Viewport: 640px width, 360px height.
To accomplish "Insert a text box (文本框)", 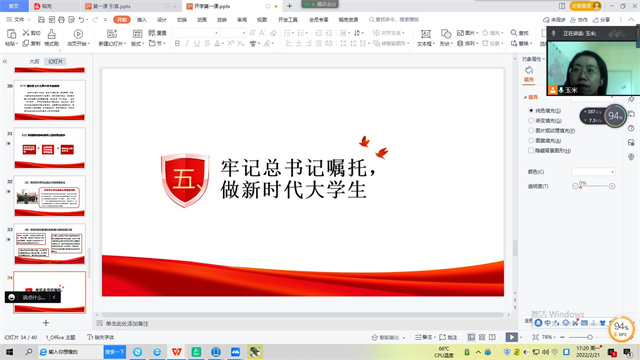I will [425, 38].
